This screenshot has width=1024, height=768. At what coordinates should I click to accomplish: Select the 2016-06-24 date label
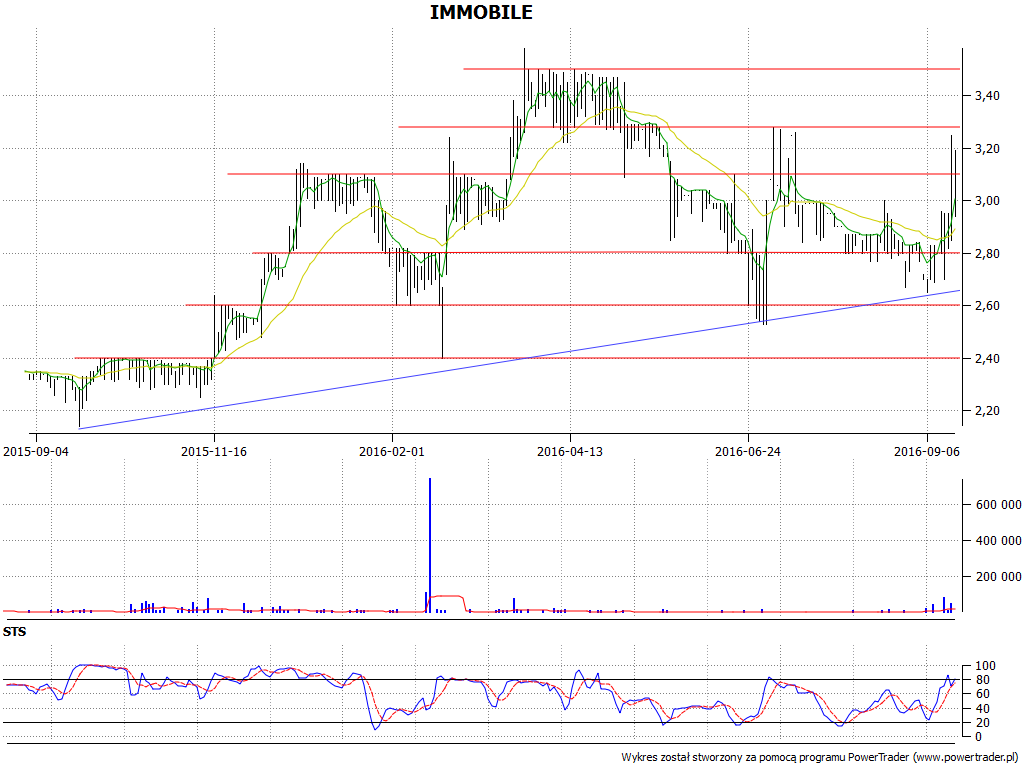748,451
